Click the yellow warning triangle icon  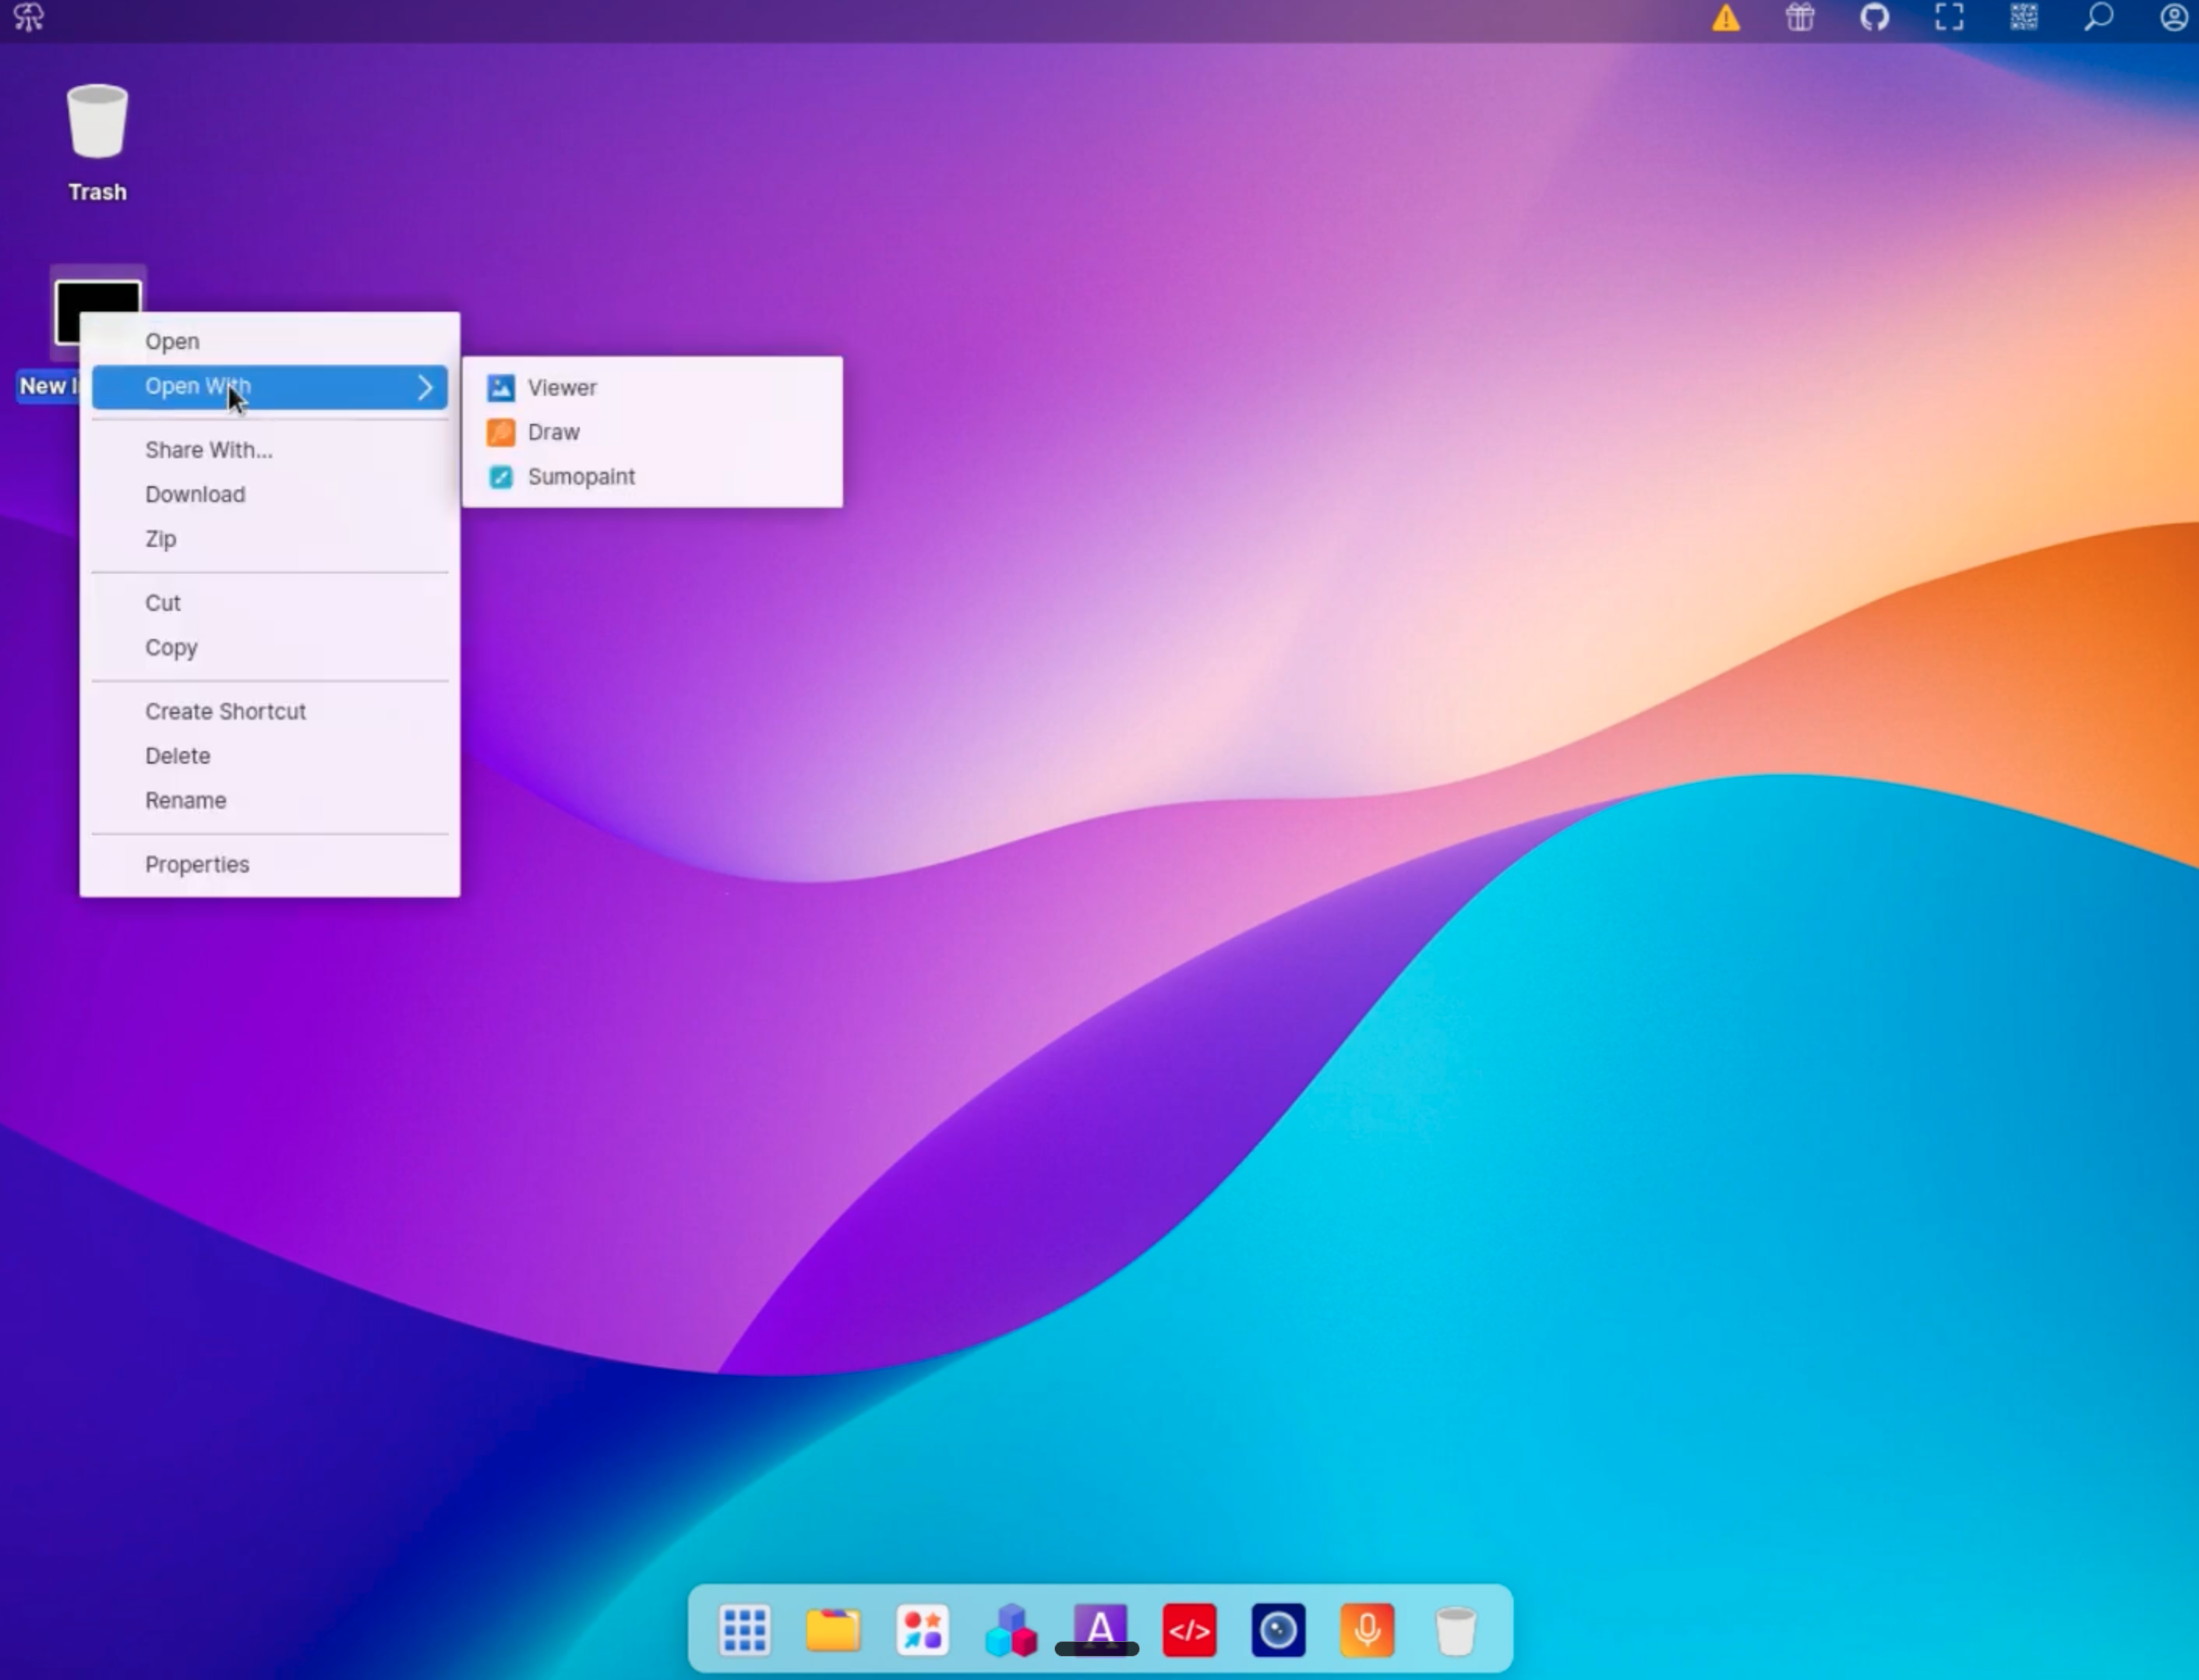(1726, 18)
